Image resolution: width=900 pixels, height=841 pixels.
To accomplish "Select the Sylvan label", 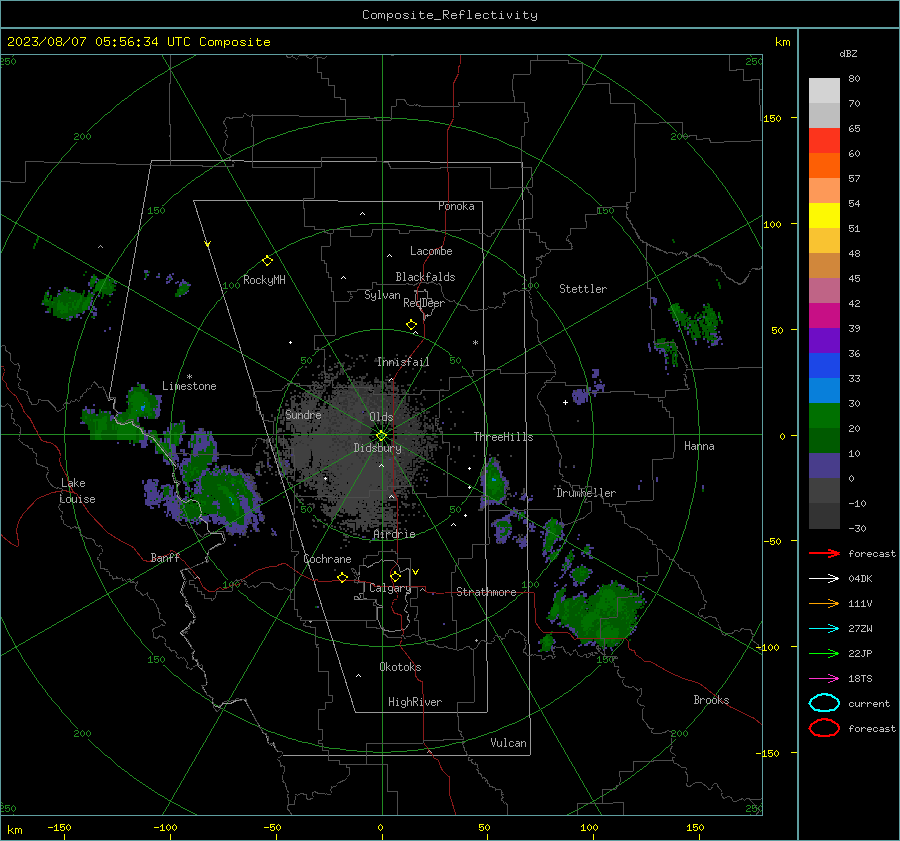I will [x=382, y=295].
